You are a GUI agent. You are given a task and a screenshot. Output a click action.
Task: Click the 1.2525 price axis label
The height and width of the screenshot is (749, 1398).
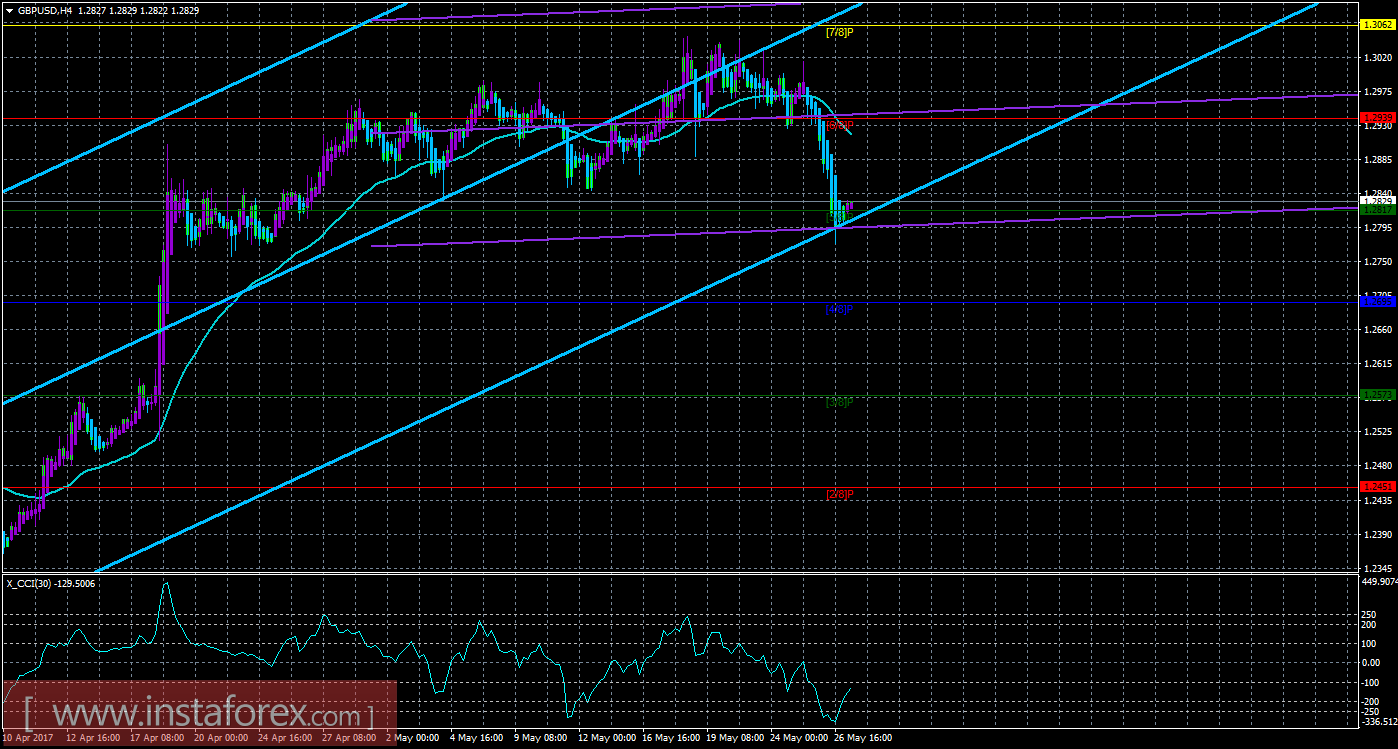point(1378,432)
